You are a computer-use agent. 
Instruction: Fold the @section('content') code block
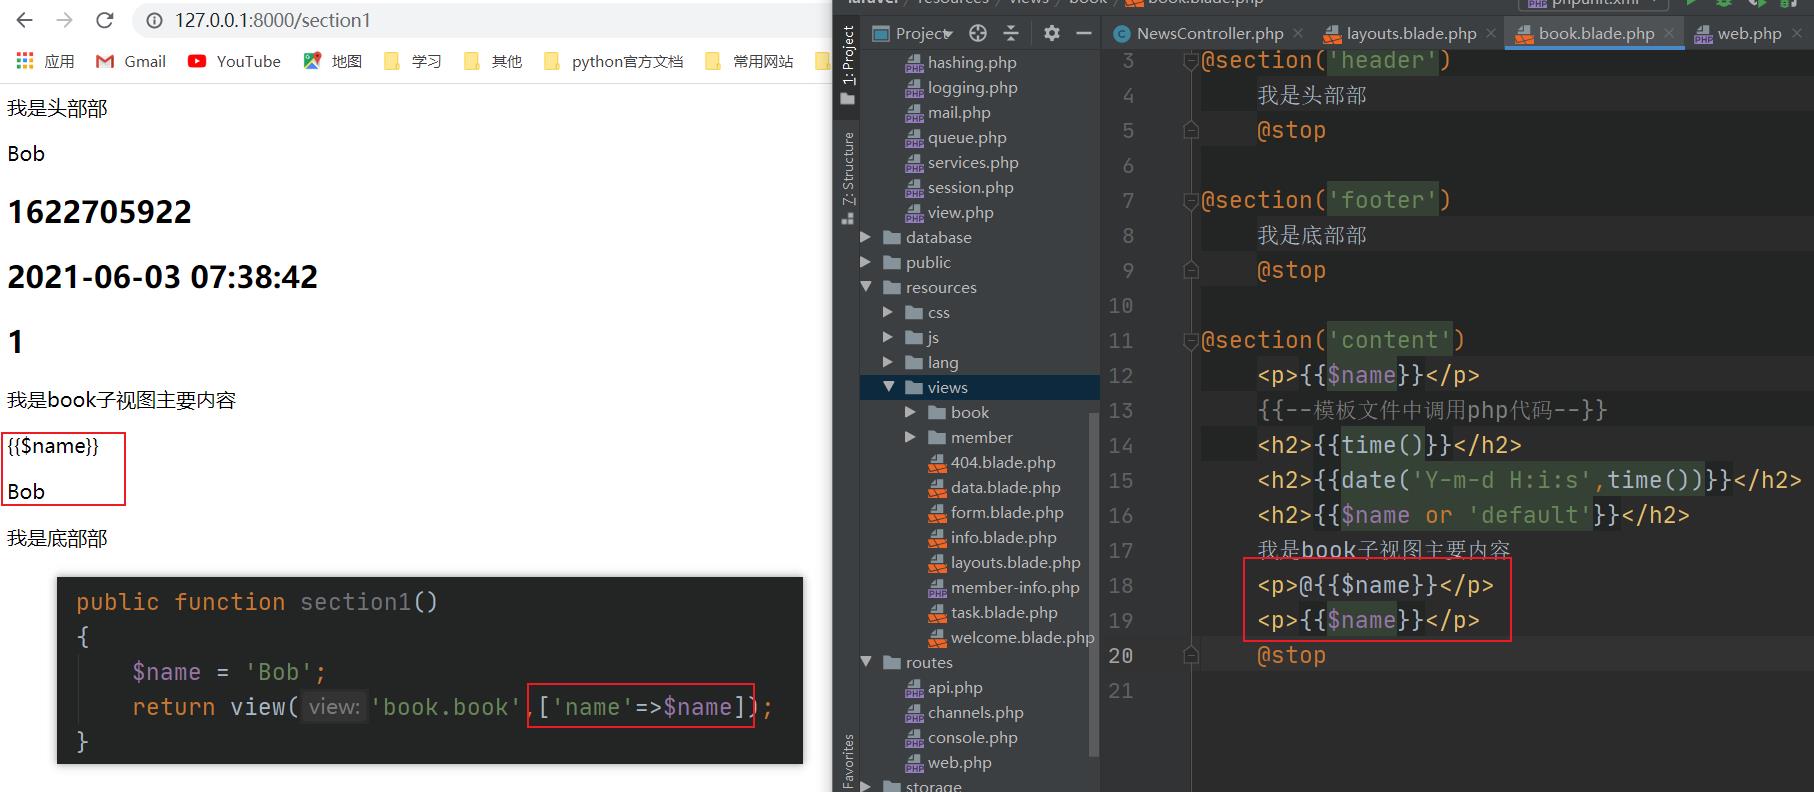point(1190,341)
